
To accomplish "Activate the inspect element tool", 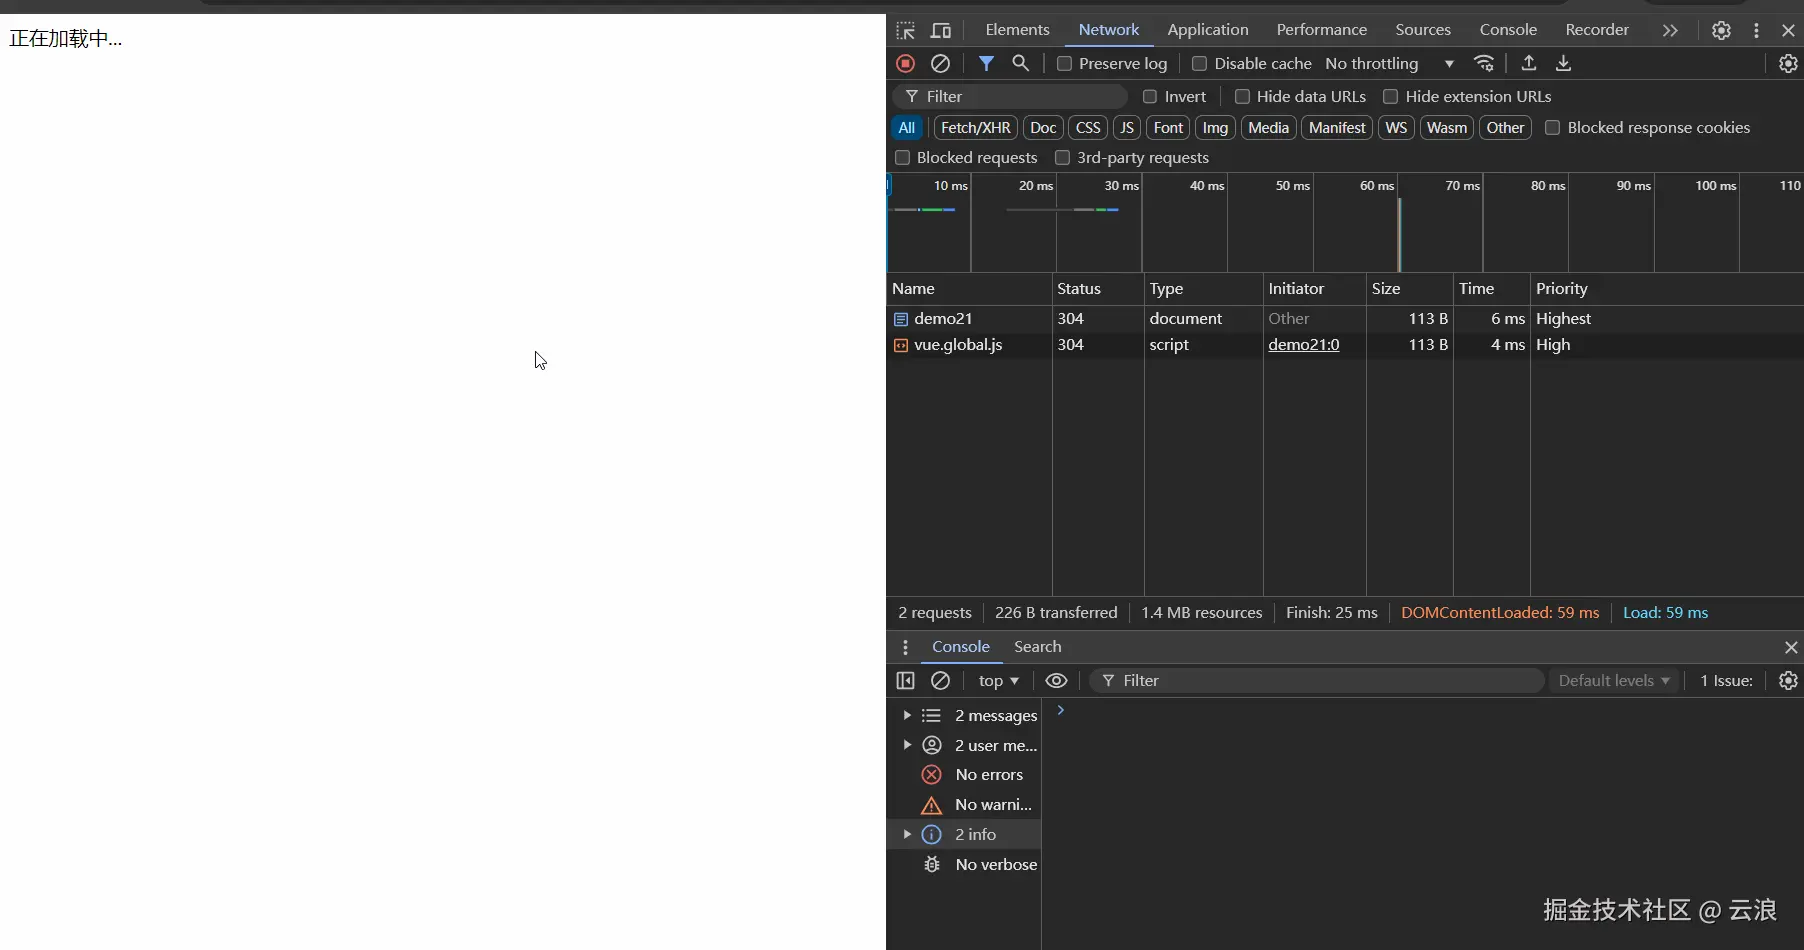I will coord(904,30).
